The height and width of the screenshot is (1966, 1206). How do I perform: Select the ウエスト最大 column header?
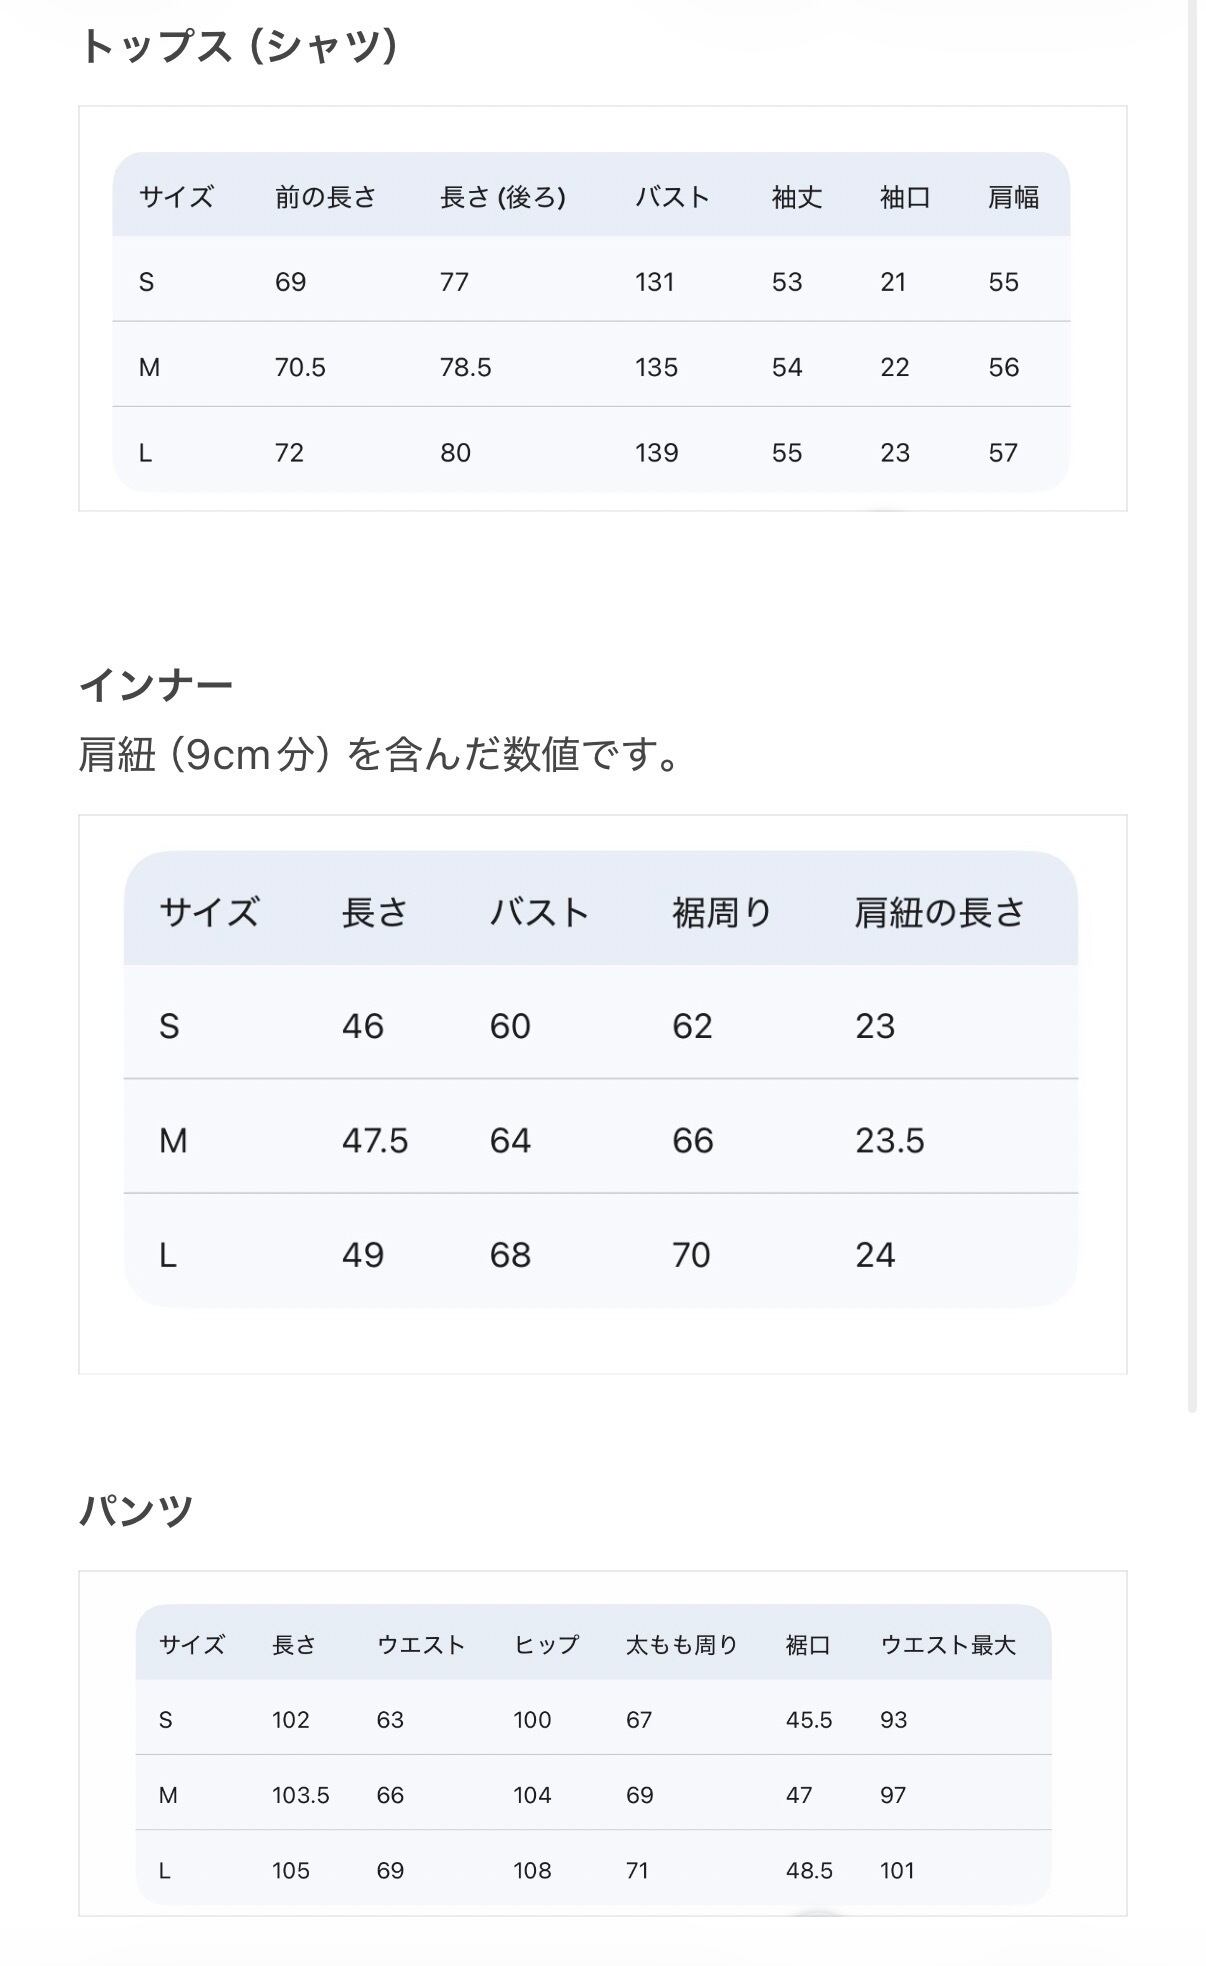pyautogui.click(x=947, y=1645)
